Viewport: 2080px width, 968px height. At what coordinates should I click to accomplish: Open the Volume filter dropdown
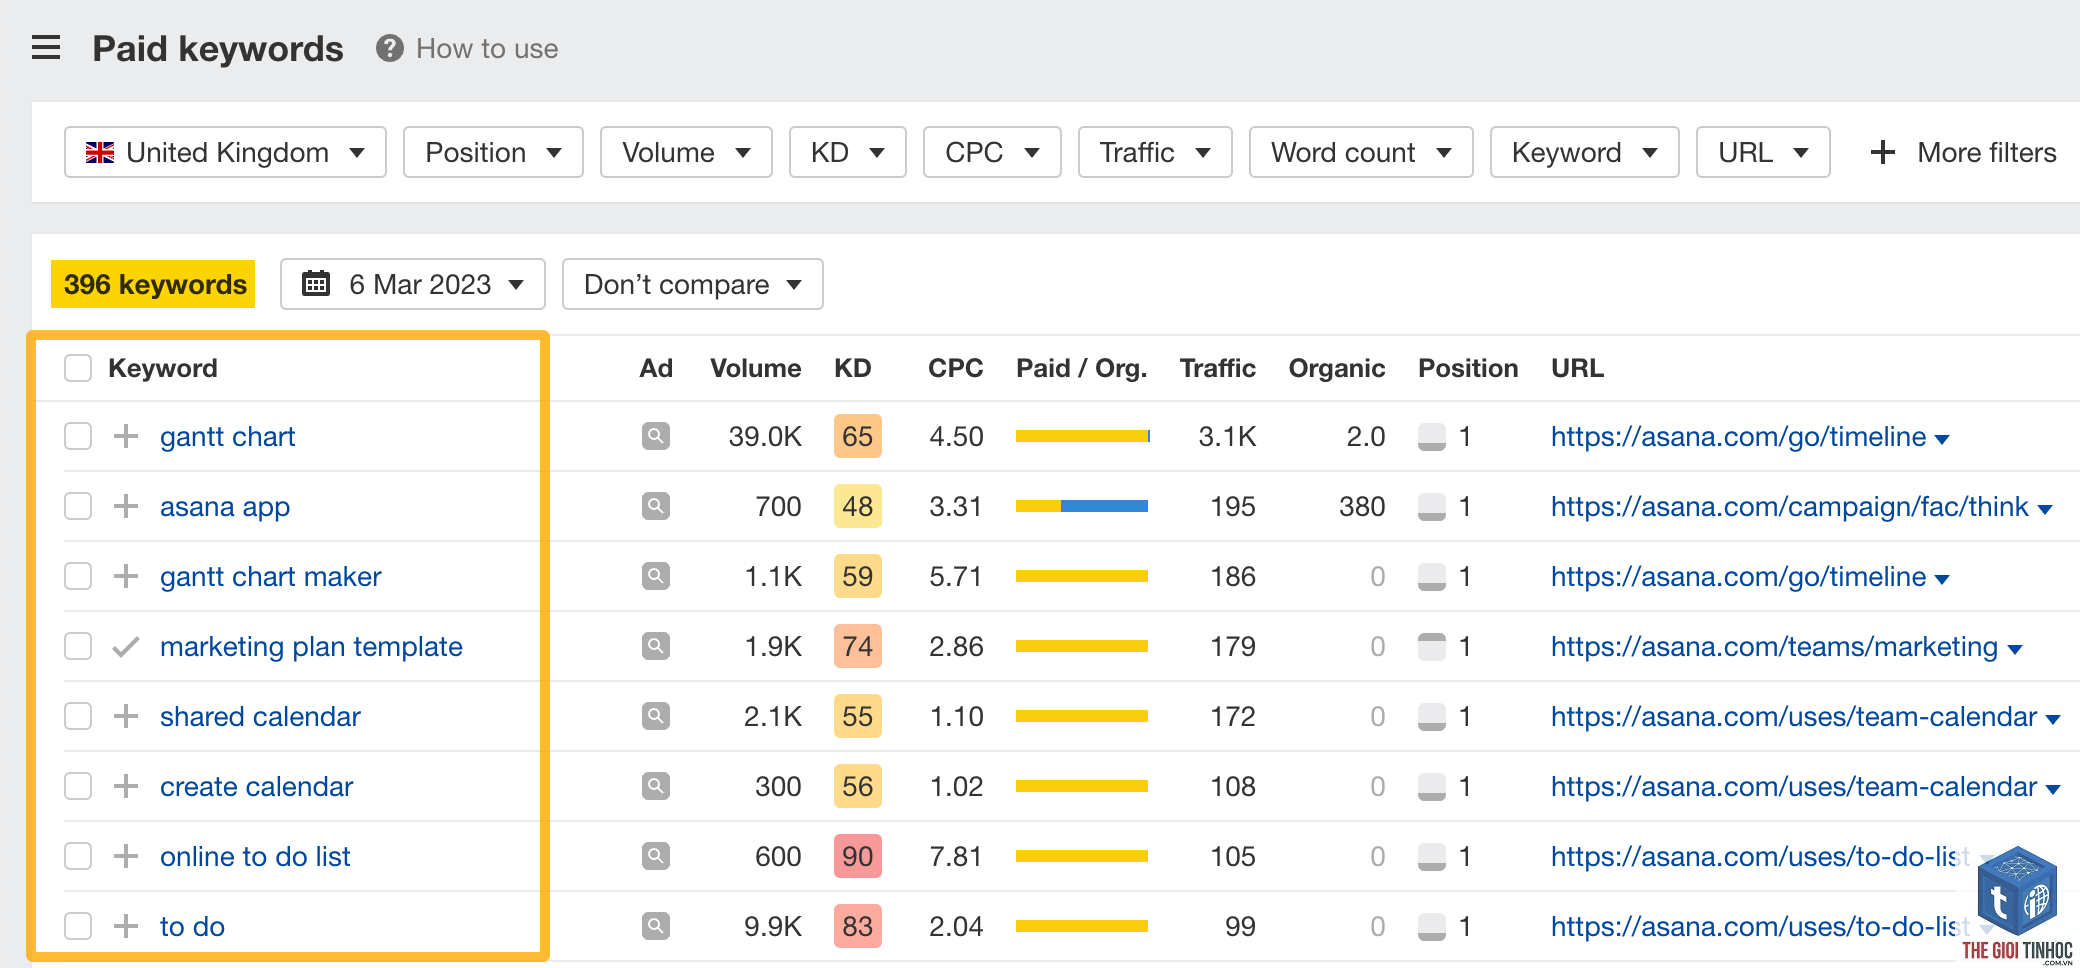point(686,152)
